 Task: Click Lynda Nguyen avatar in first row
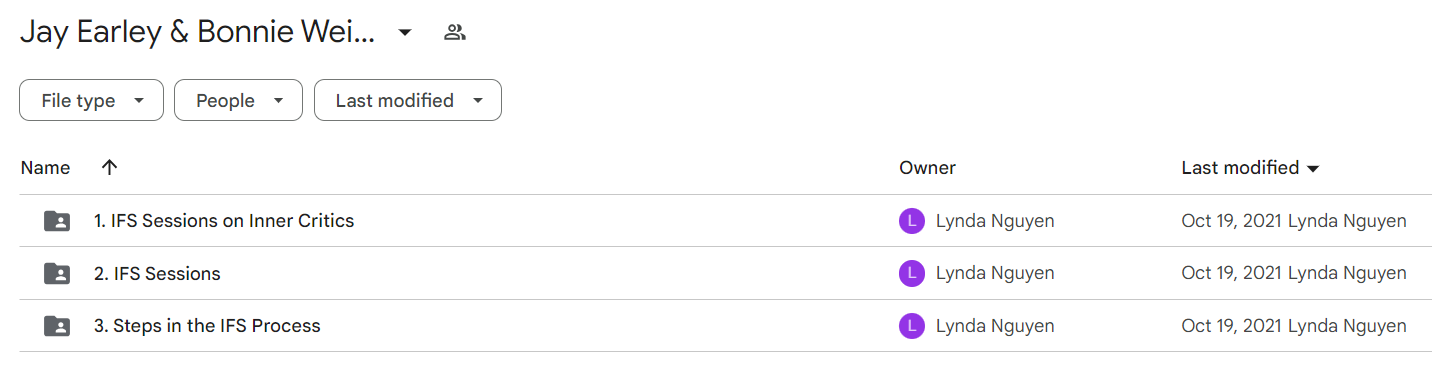pyautogui.click(x=911, y=221)
